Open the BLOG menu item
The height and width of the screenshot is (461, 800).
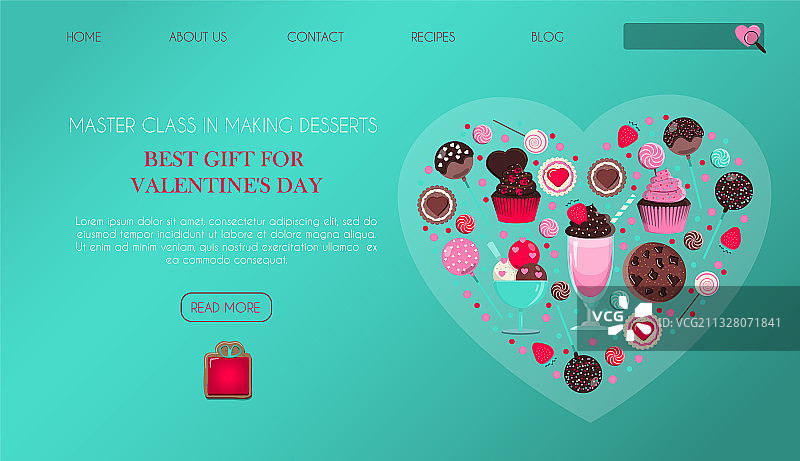(547, 37)
